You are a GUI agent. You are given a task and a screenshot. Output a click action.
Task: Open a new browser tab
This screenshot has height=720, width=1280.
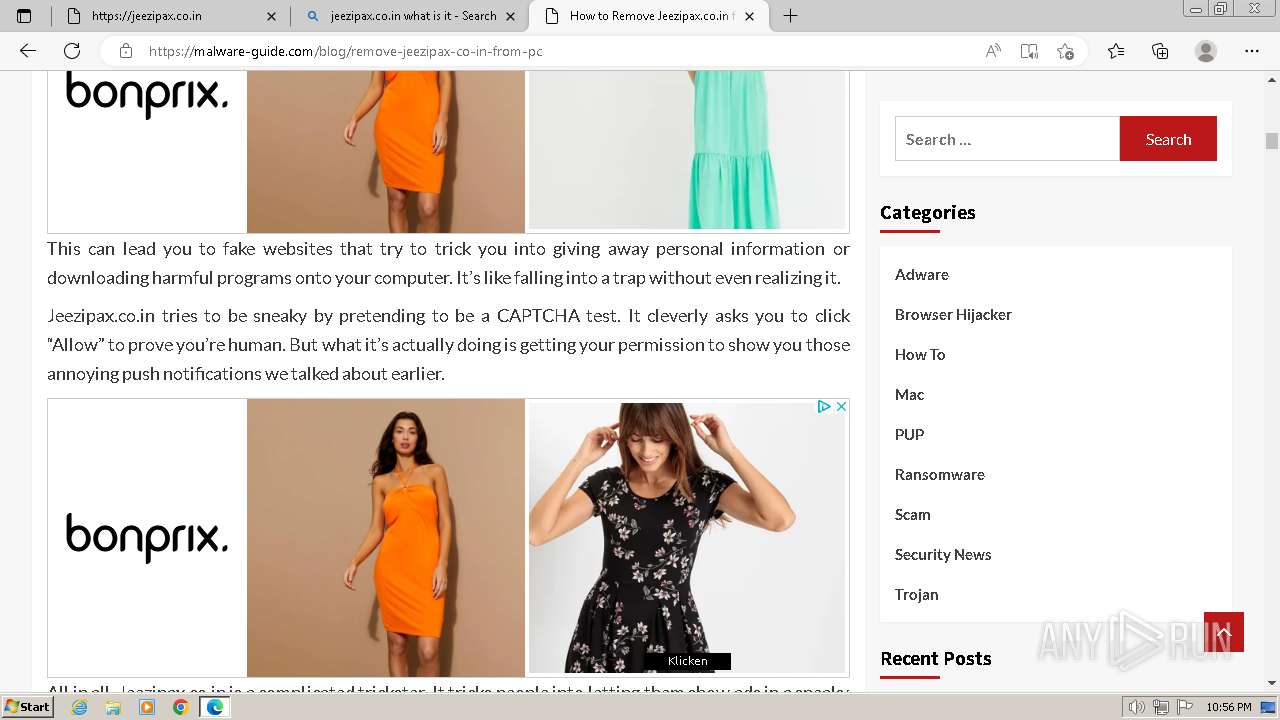(790, 16)
